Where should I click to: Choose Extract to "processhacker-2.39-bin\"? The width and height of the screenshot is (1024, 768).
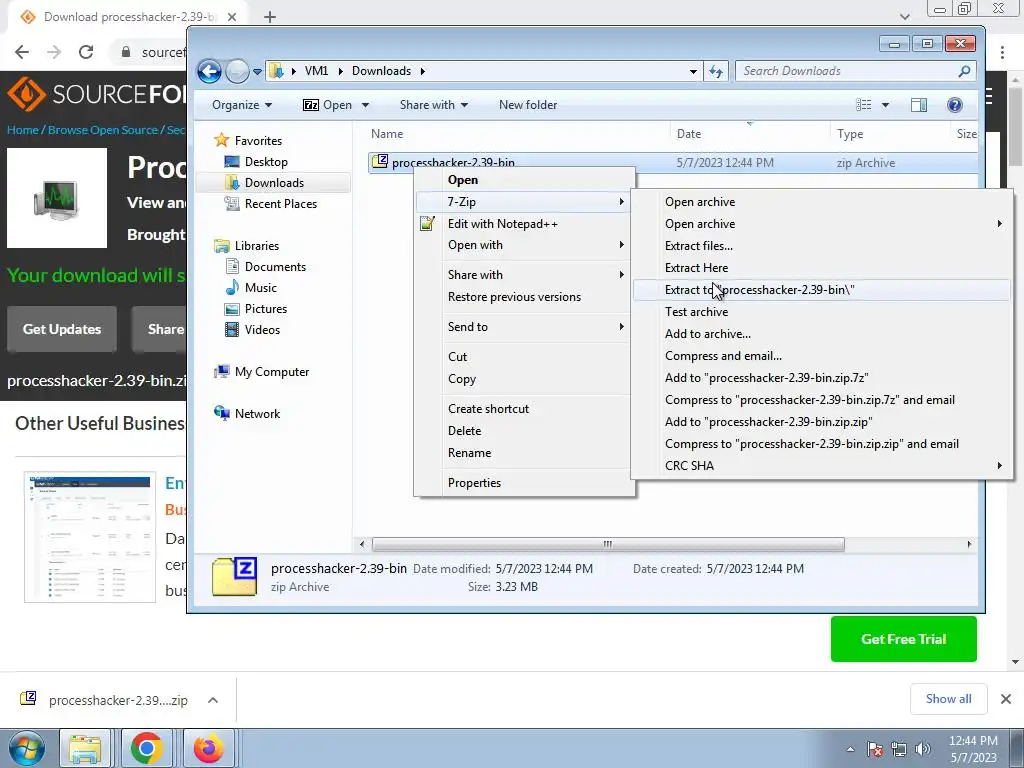coord(822,290)
